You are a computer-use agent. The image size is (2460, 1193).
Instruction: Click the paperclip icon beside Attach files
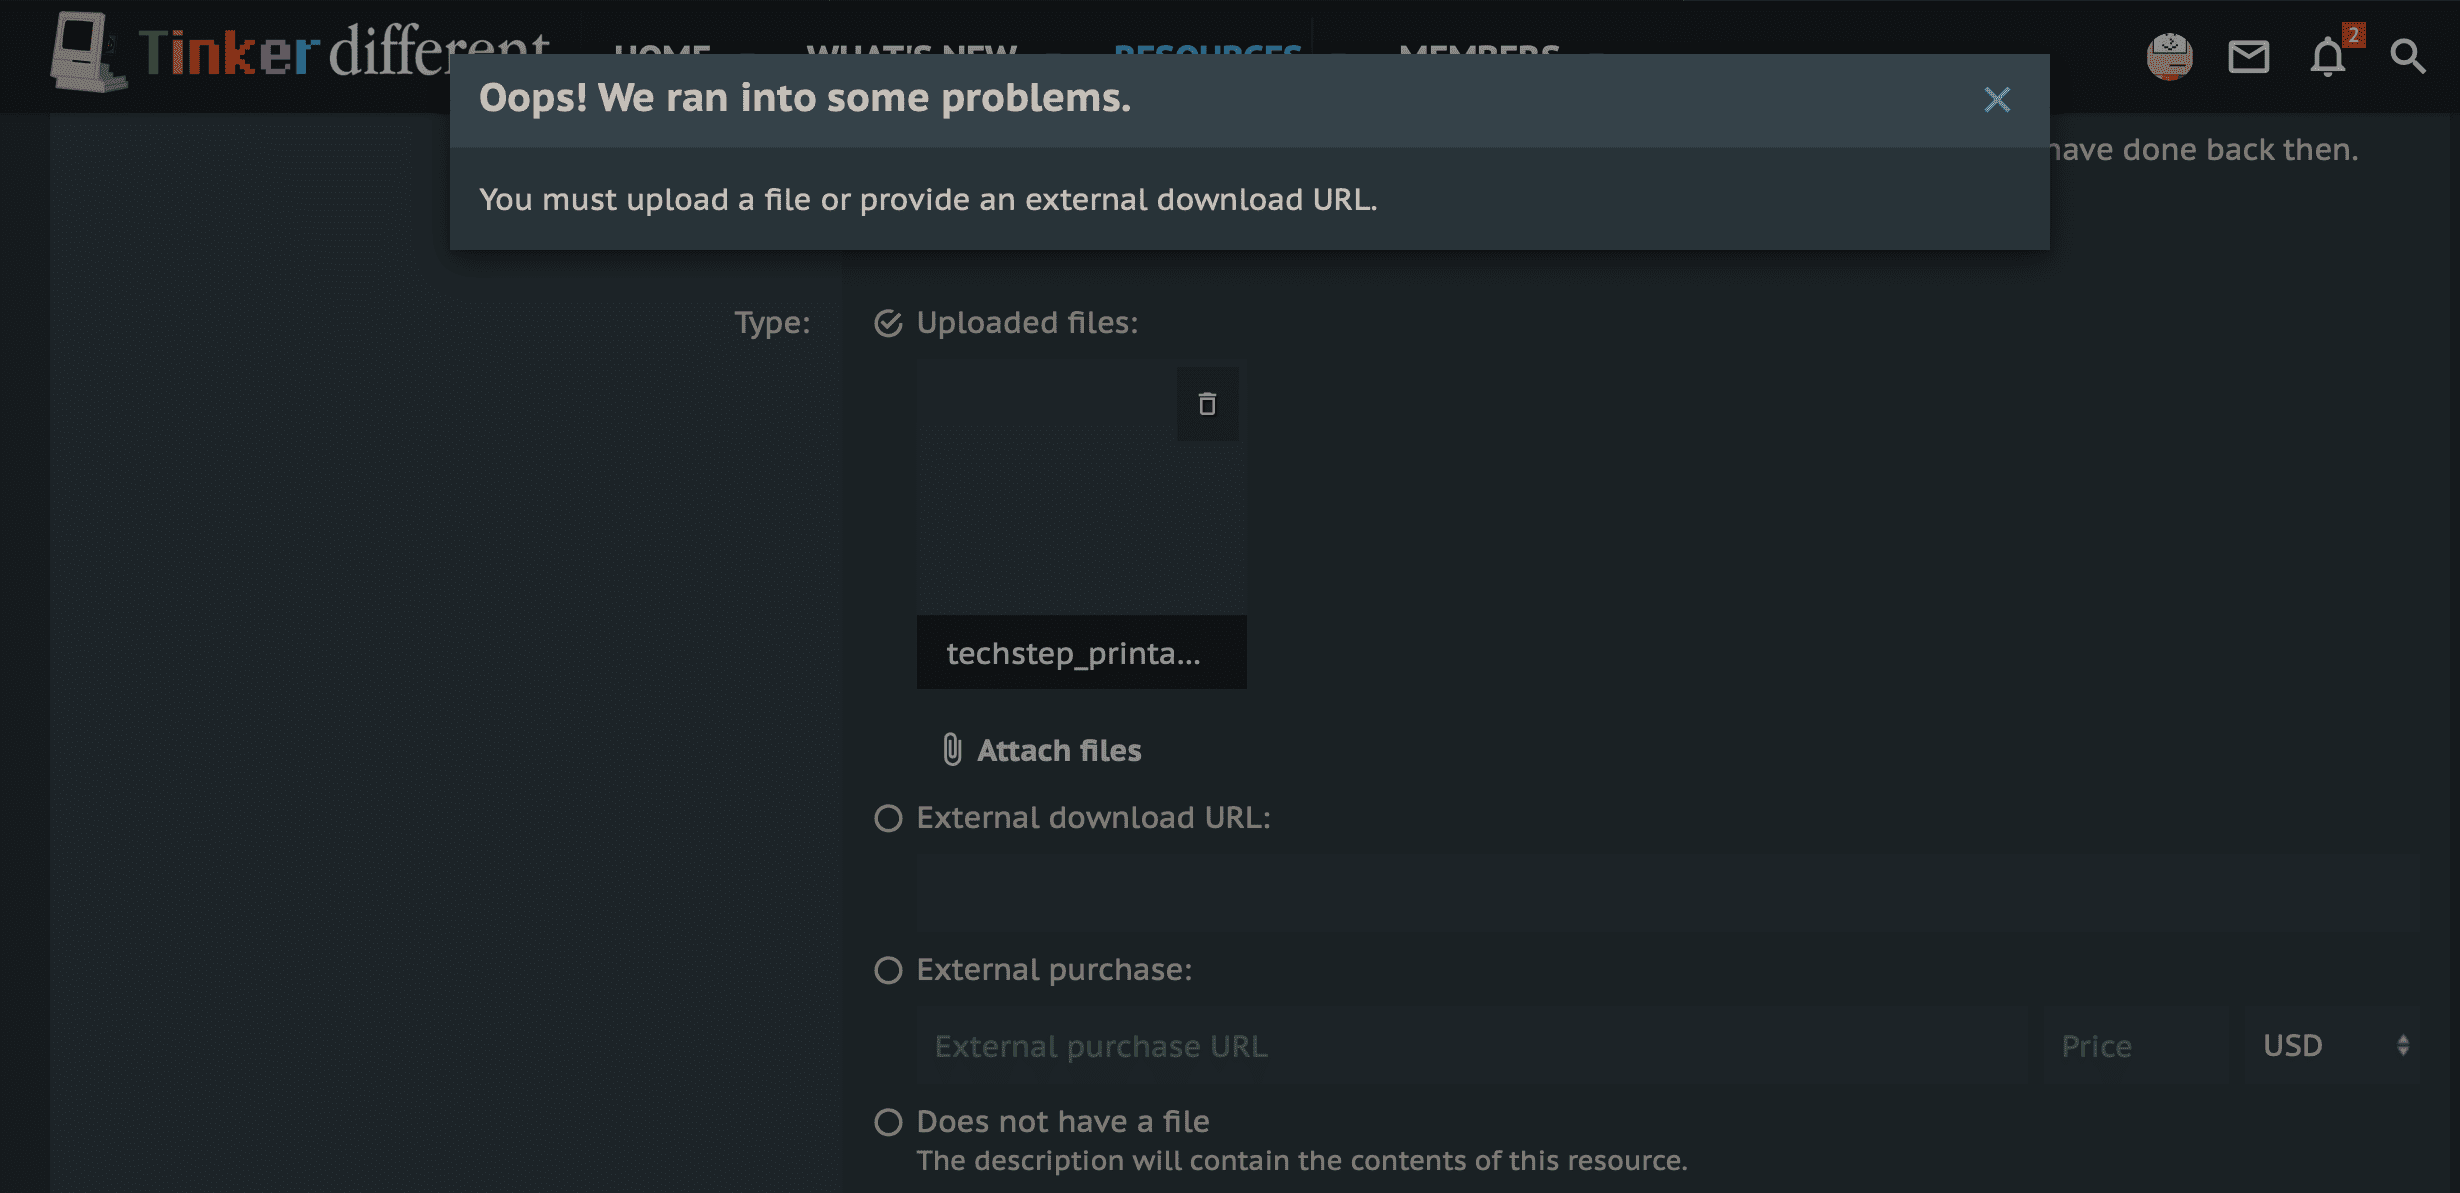coord(952,750)
